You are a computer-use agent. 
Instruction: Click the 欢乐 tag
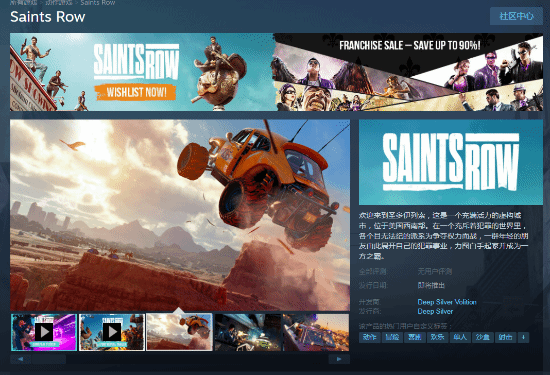click(437, 337)
